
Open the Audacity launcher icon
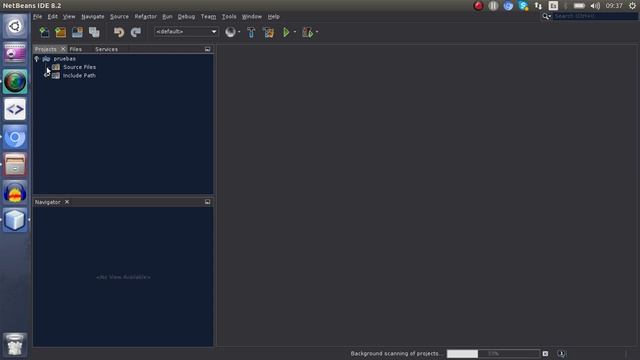coord(15,193)
